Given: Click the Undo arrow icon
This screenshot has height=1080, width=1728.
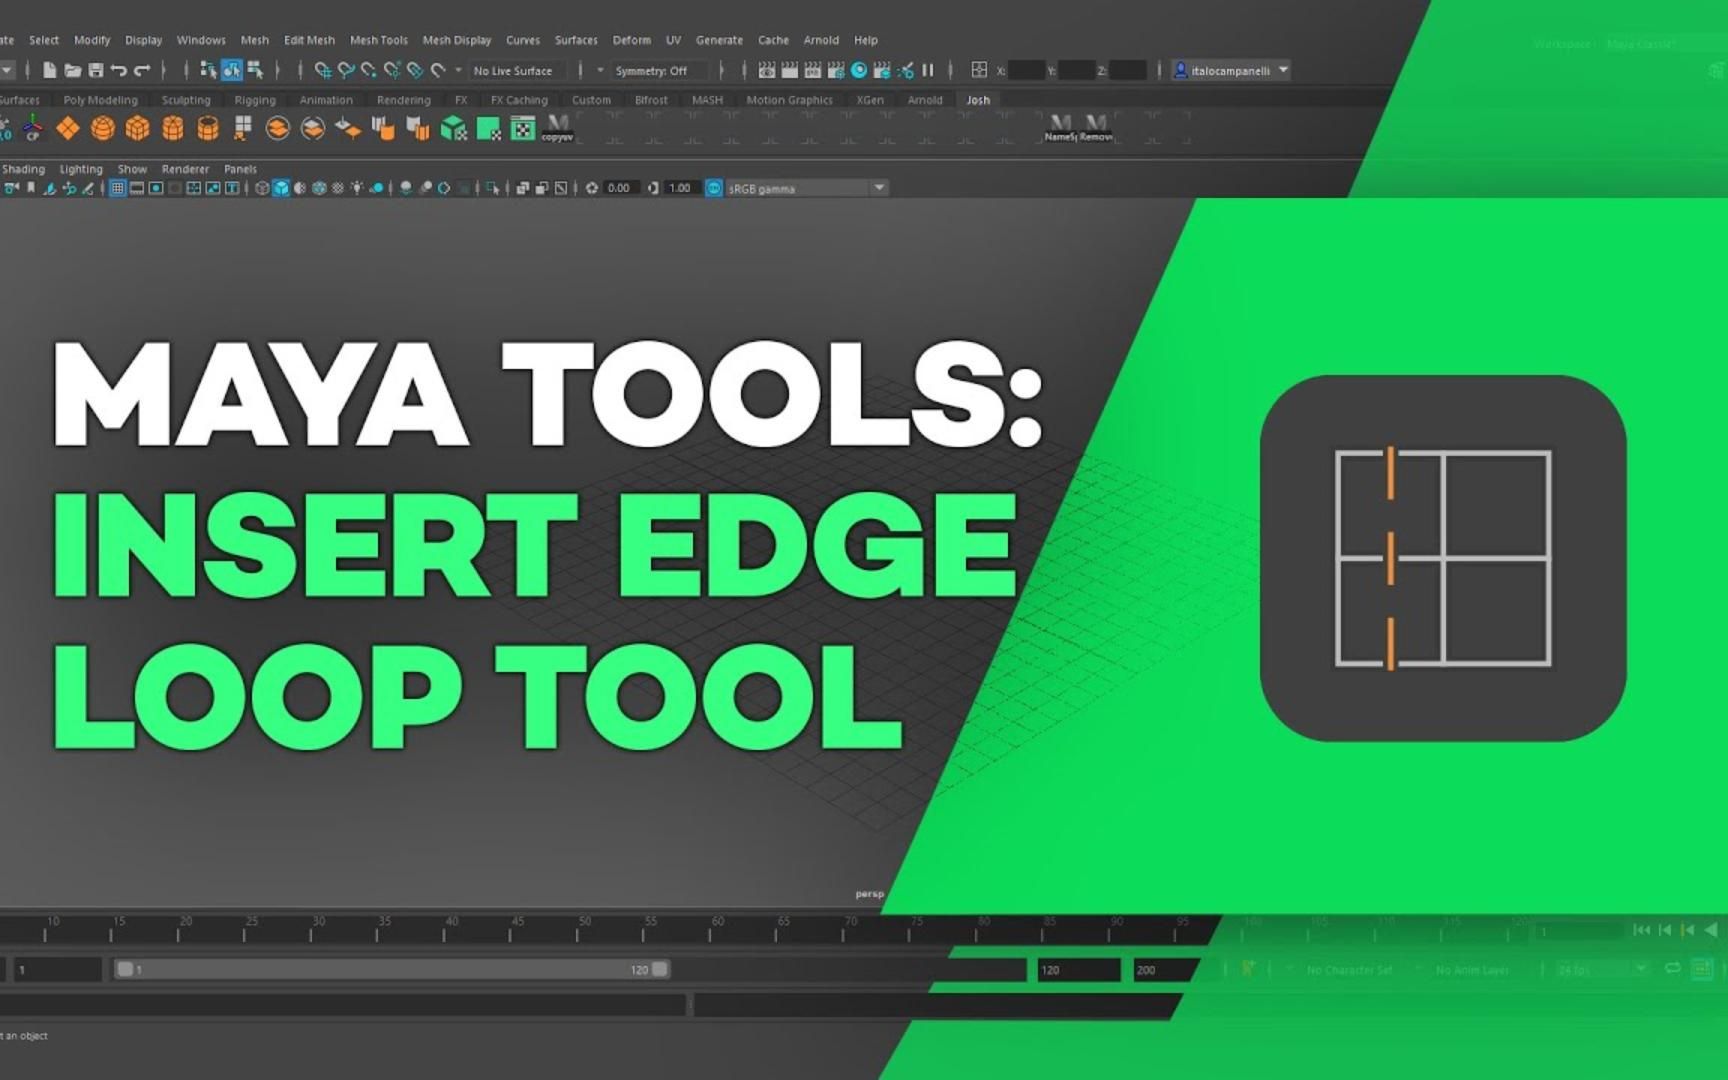Looking at the screenshot, I should [119, 70].
